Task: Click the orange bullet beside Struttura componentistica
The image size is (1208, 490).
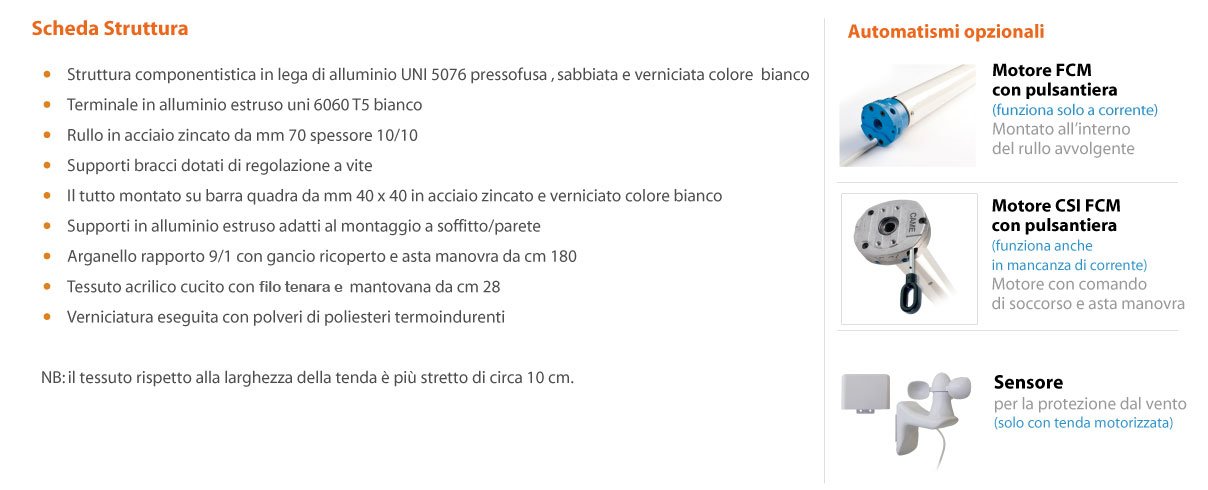Action: 47,75
